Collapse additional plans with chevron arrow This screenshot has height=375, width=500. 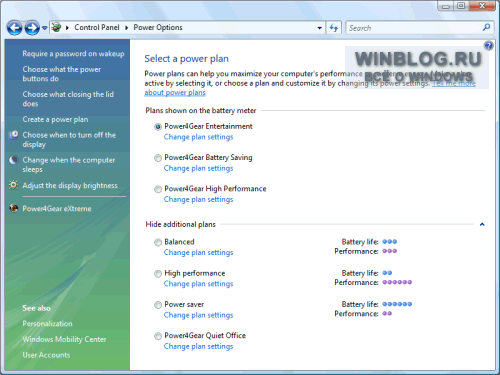(482, 224)
